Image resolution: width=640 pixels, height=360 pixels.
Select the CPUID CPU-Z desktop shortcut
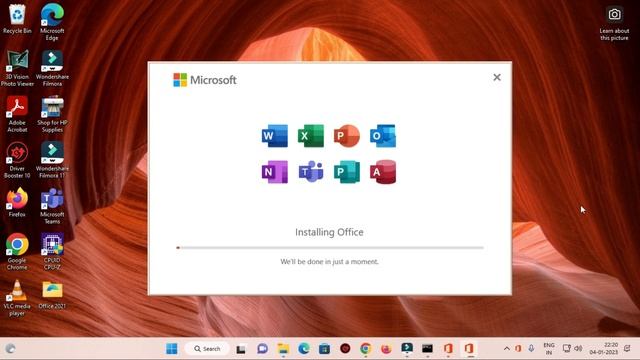click(52, 252)
